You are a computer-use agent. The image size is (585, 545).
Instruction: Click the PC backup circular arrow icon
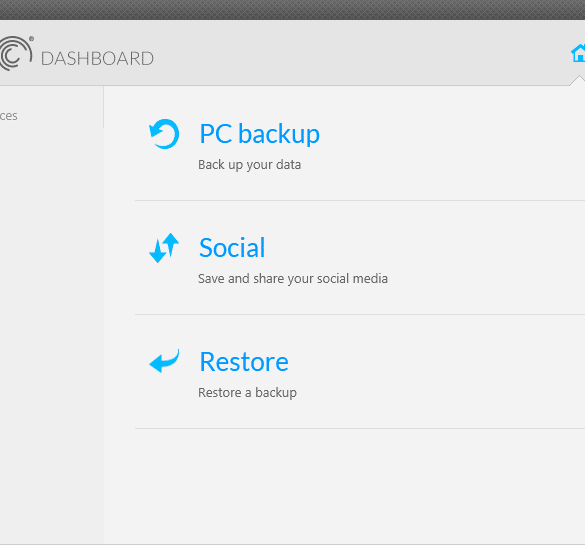point(164,134)
